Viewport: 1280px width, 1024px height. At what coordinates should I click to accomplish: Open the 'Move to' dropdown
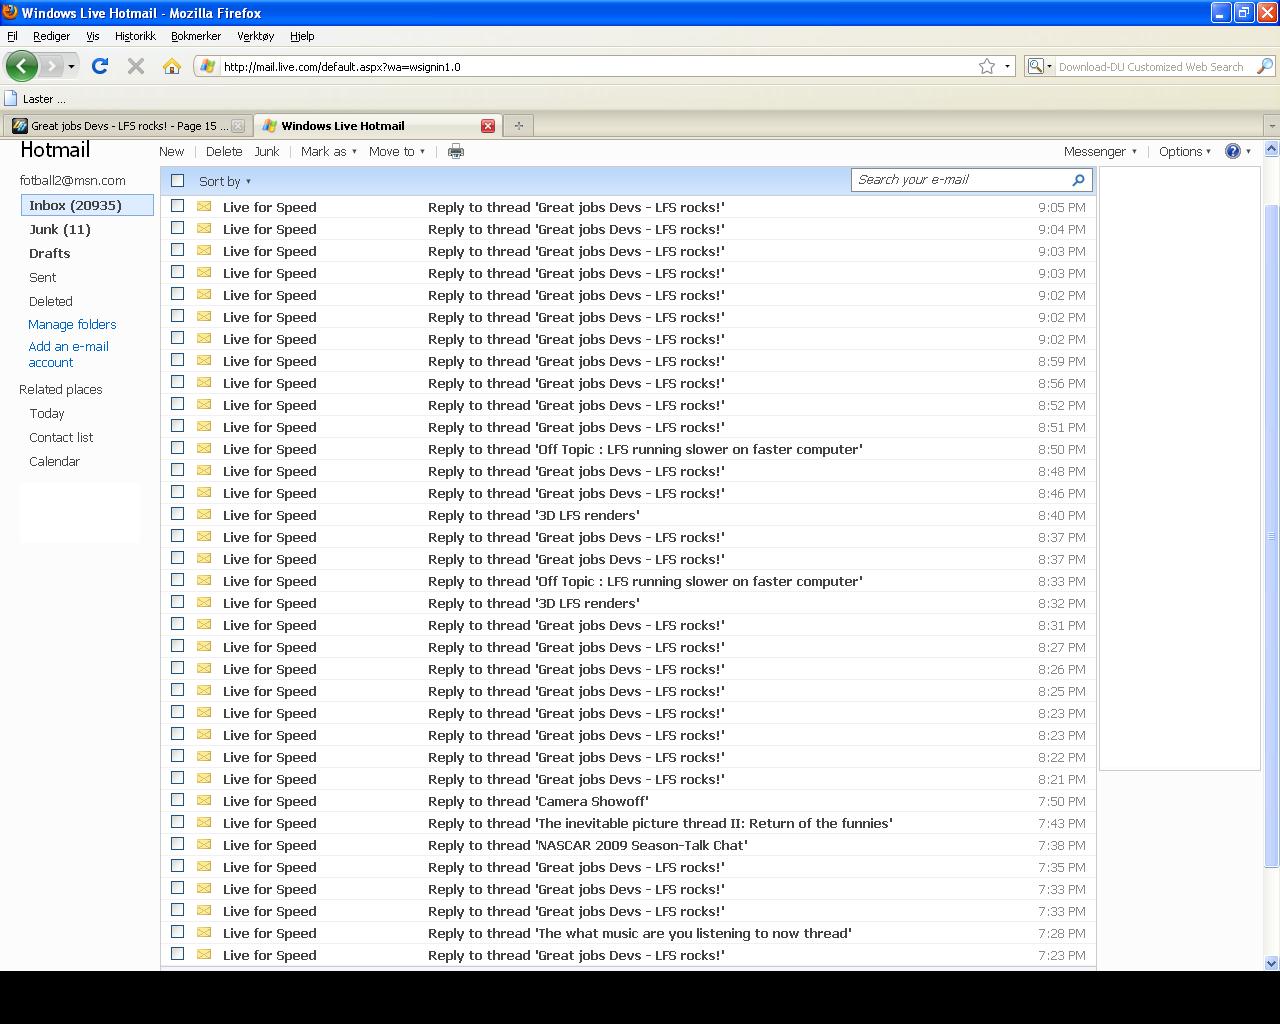click(397, 151)
